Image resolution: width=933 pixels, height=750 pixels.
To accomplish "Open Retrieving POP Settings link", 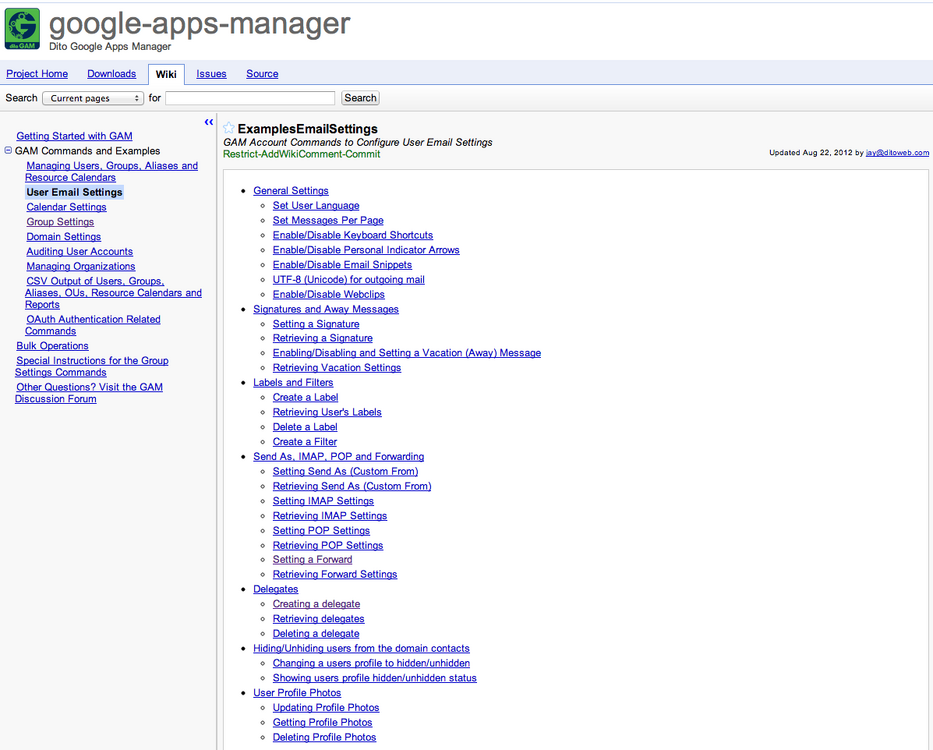I will point(328,546).
